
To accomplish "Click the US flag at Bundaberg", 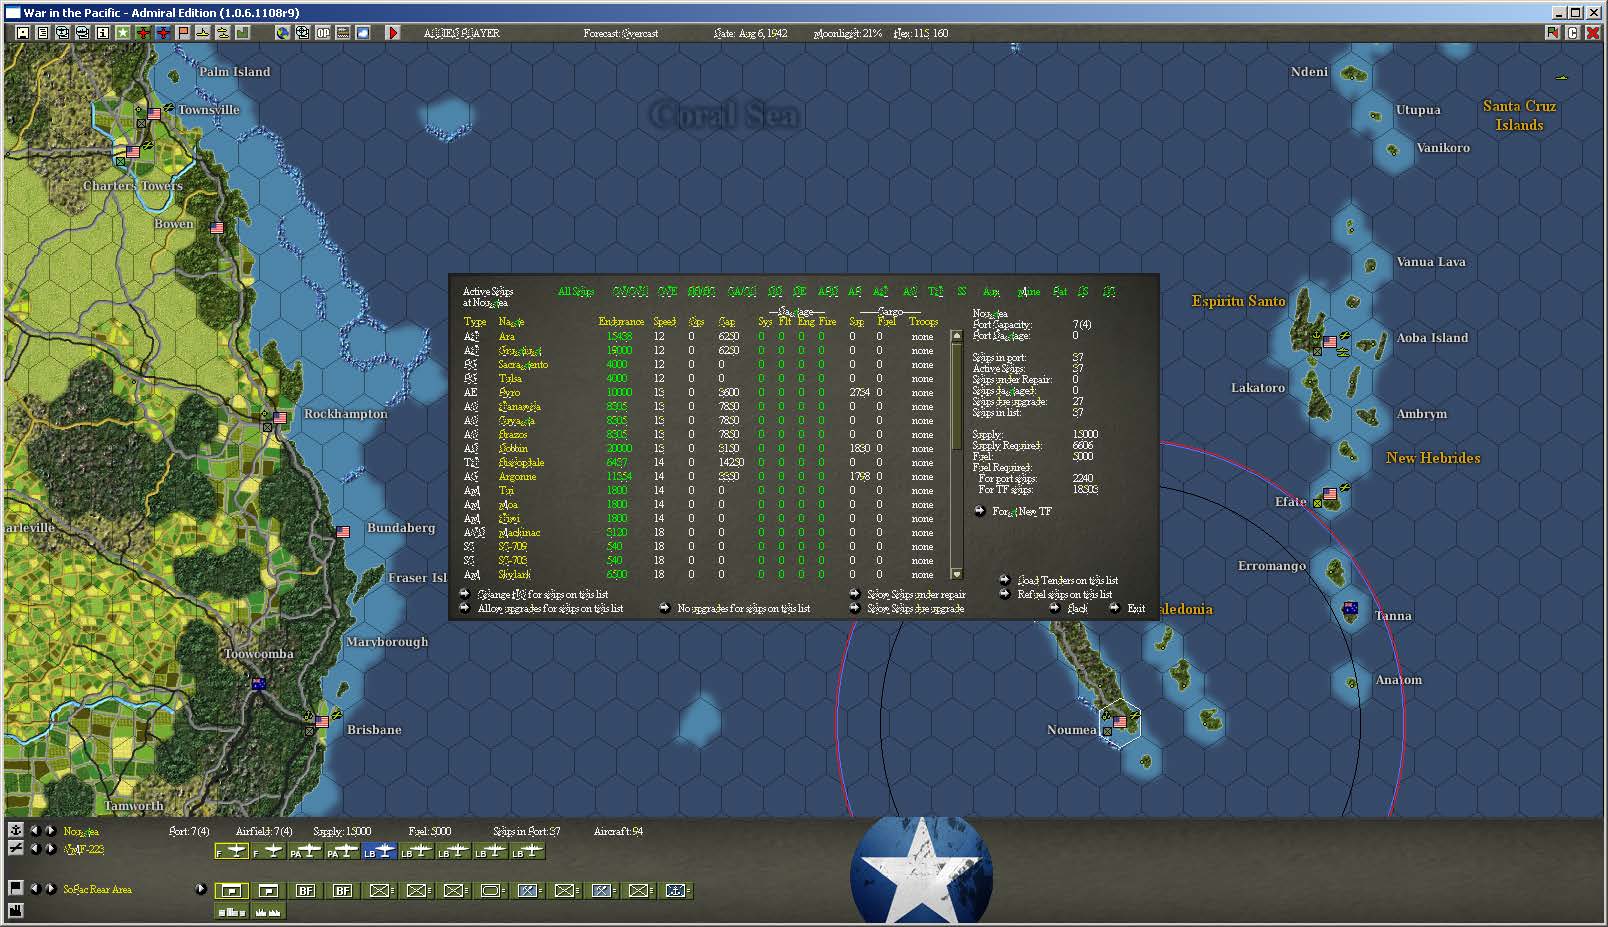I will pos(343,532).
